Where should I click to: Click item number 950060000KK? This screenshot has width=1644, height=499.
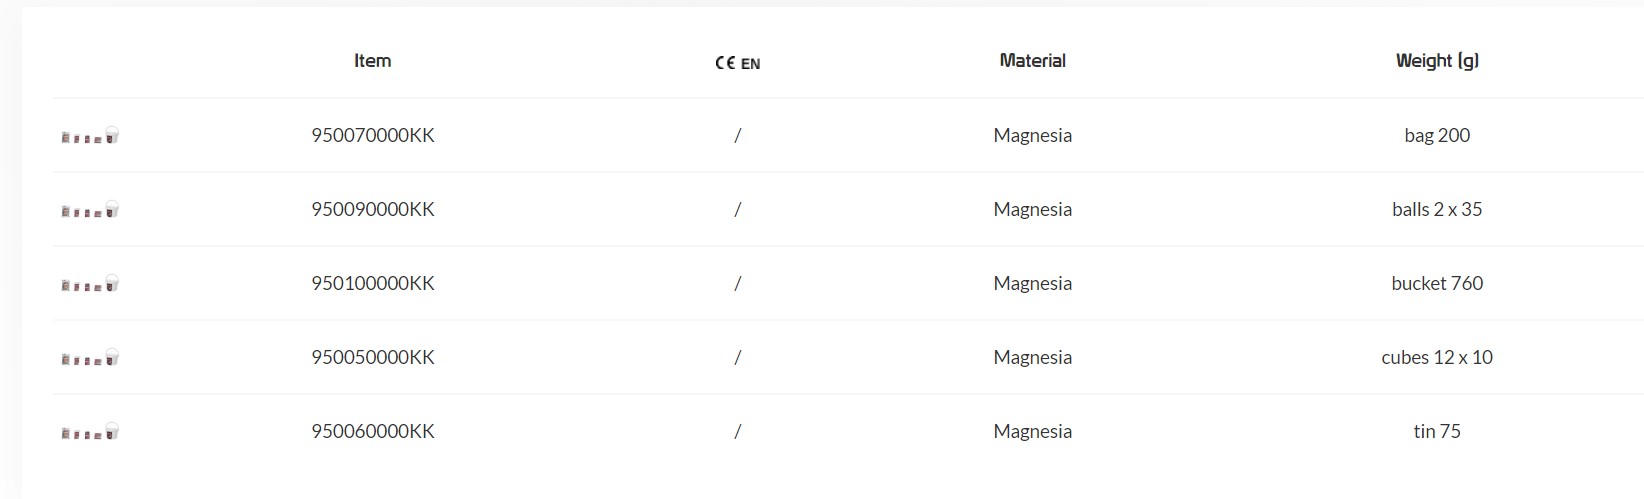click(x=372, y=431)
